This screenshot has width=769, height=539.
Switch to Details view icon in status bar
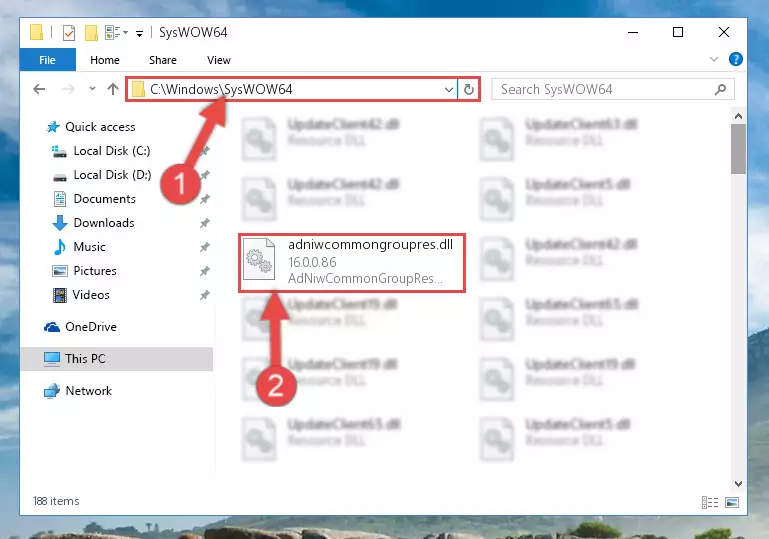pyautogui.click(x=710, y=502)
